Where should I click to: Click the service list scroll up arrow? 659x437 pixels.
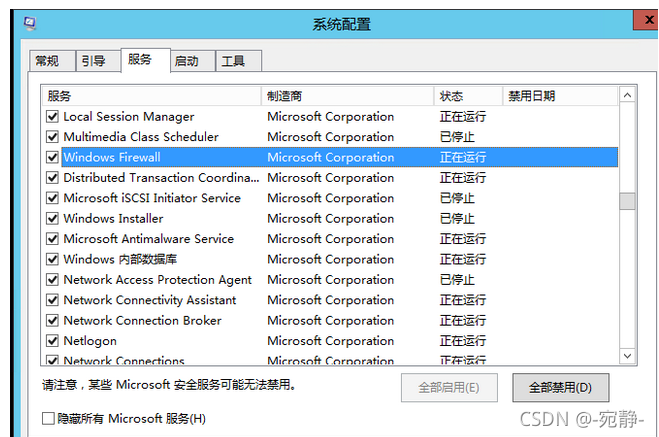coord(627,95)
